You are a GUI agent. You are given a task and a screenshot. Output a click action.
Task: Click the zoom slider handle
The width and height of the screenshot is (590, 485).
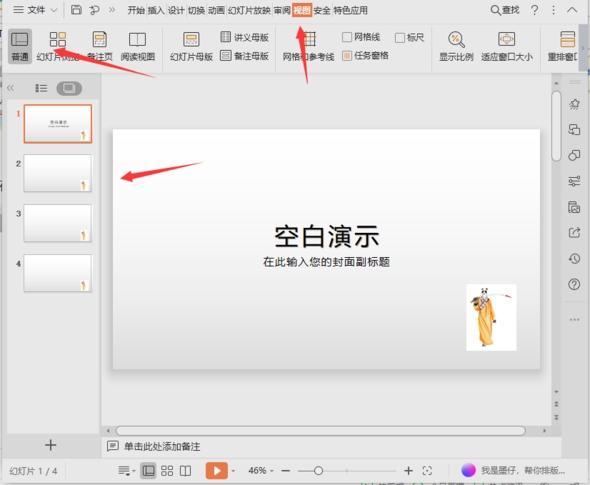318,471
